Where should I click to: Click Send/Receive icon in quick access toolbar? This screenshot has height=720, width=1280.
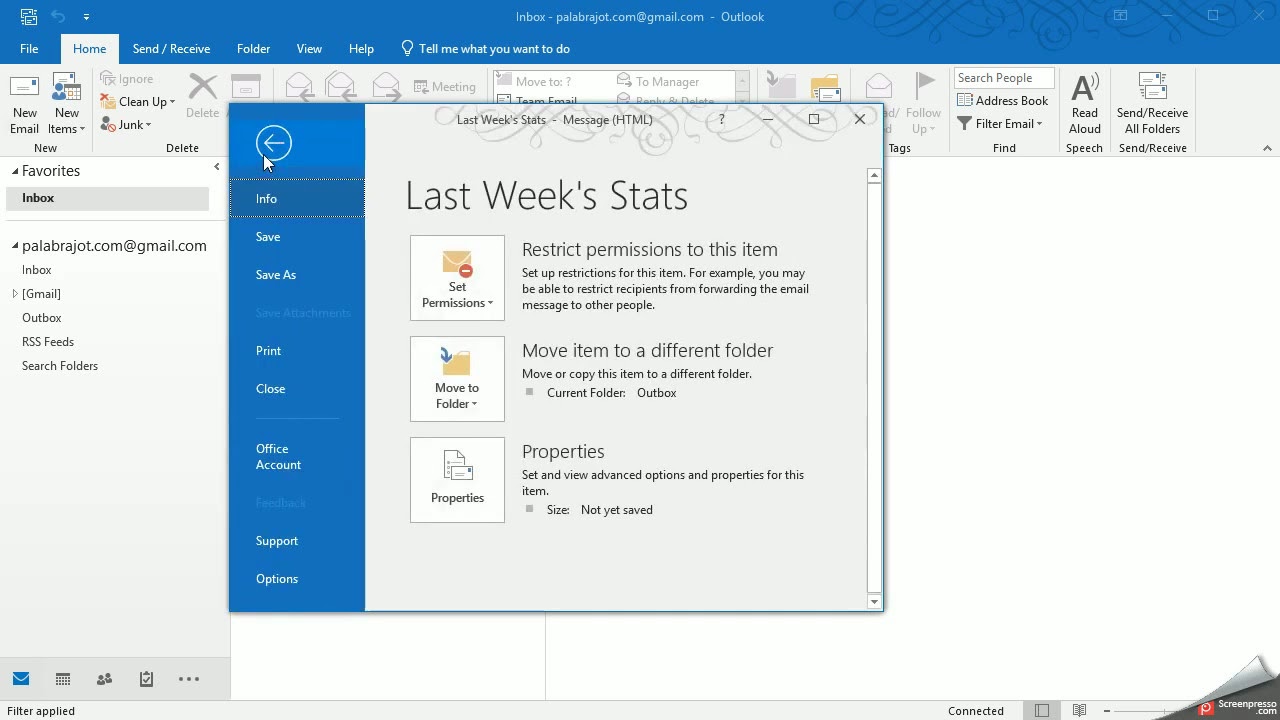29,16
